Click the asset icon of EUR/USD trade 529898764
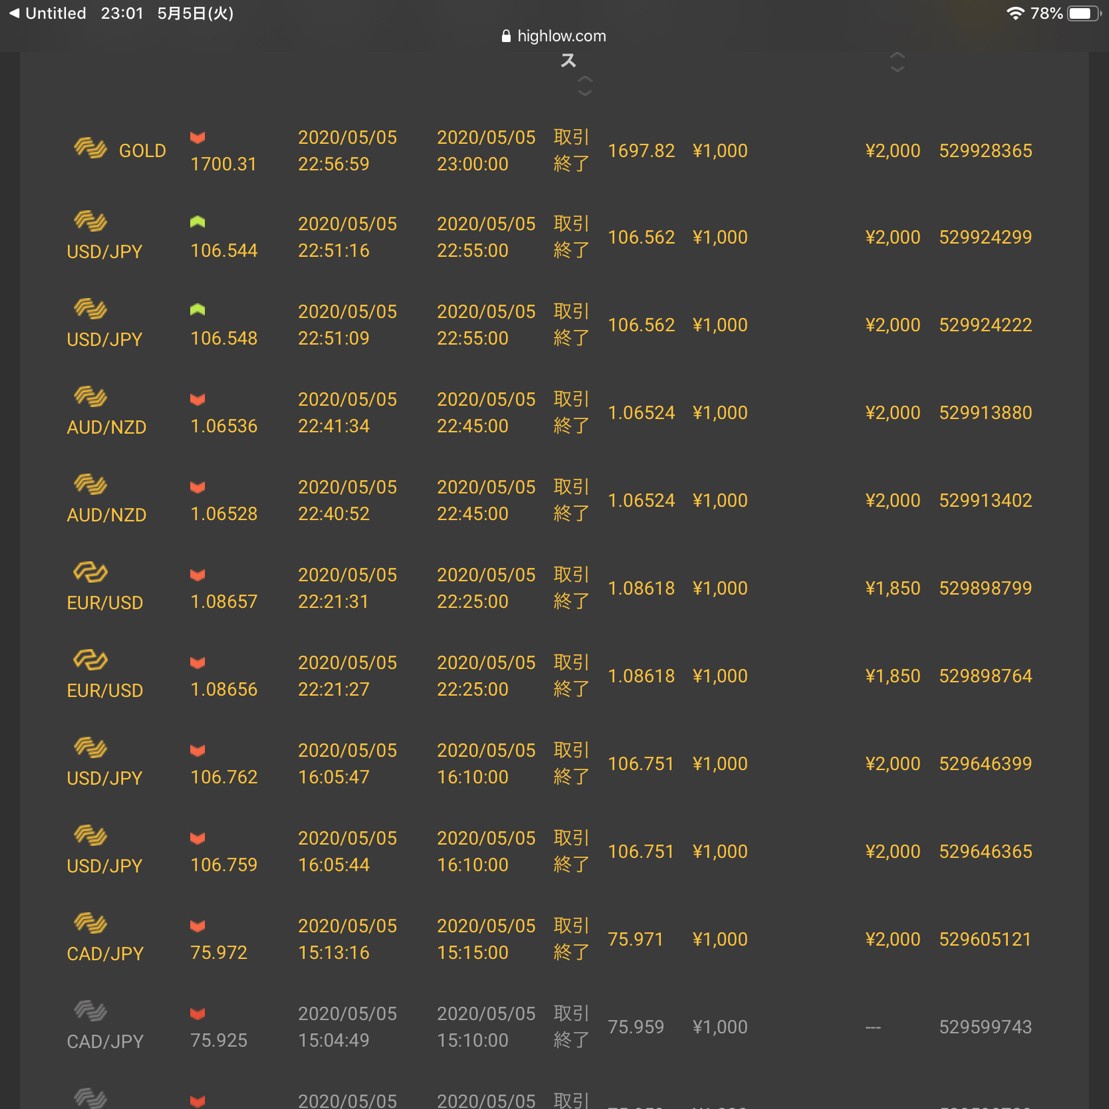 point(91,660)
